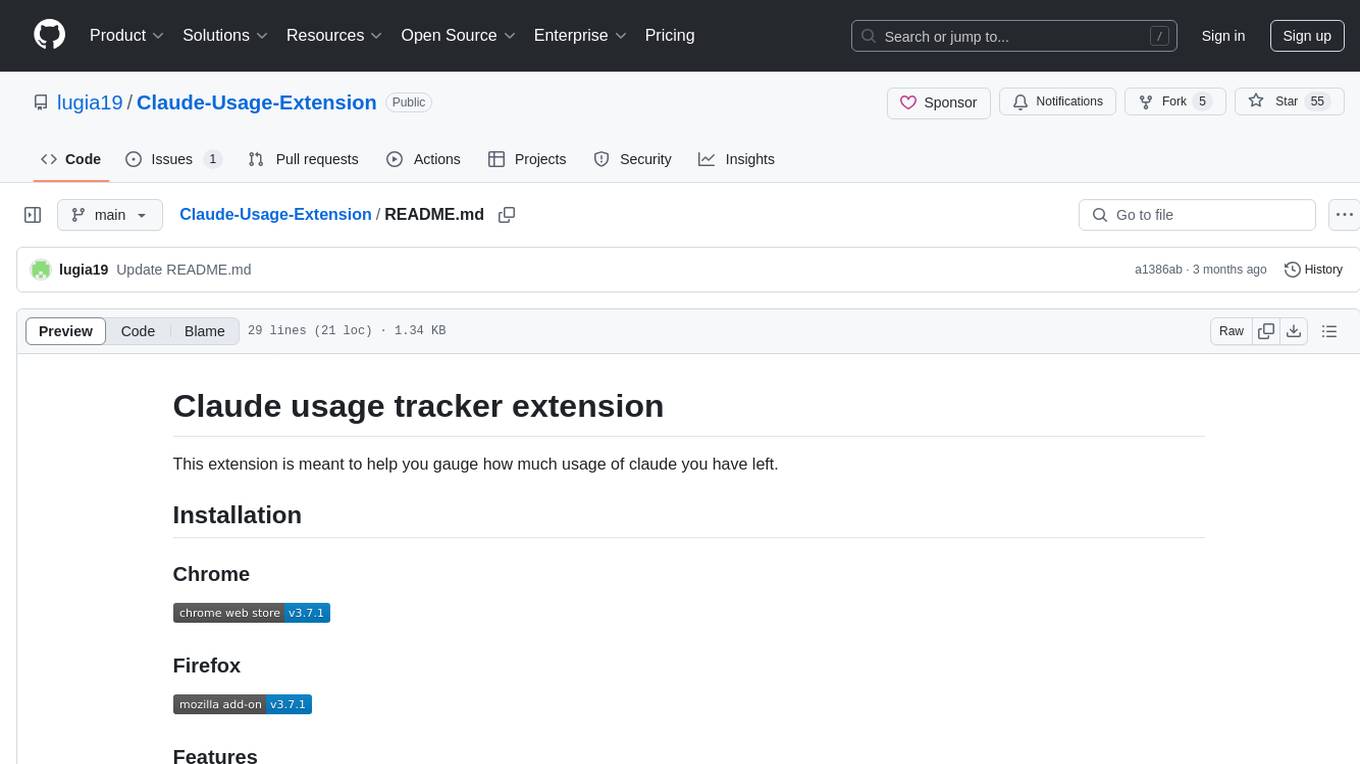The image size is (1360, 764).
Task: Sign in to GitHub
Action: [1223, 36]
